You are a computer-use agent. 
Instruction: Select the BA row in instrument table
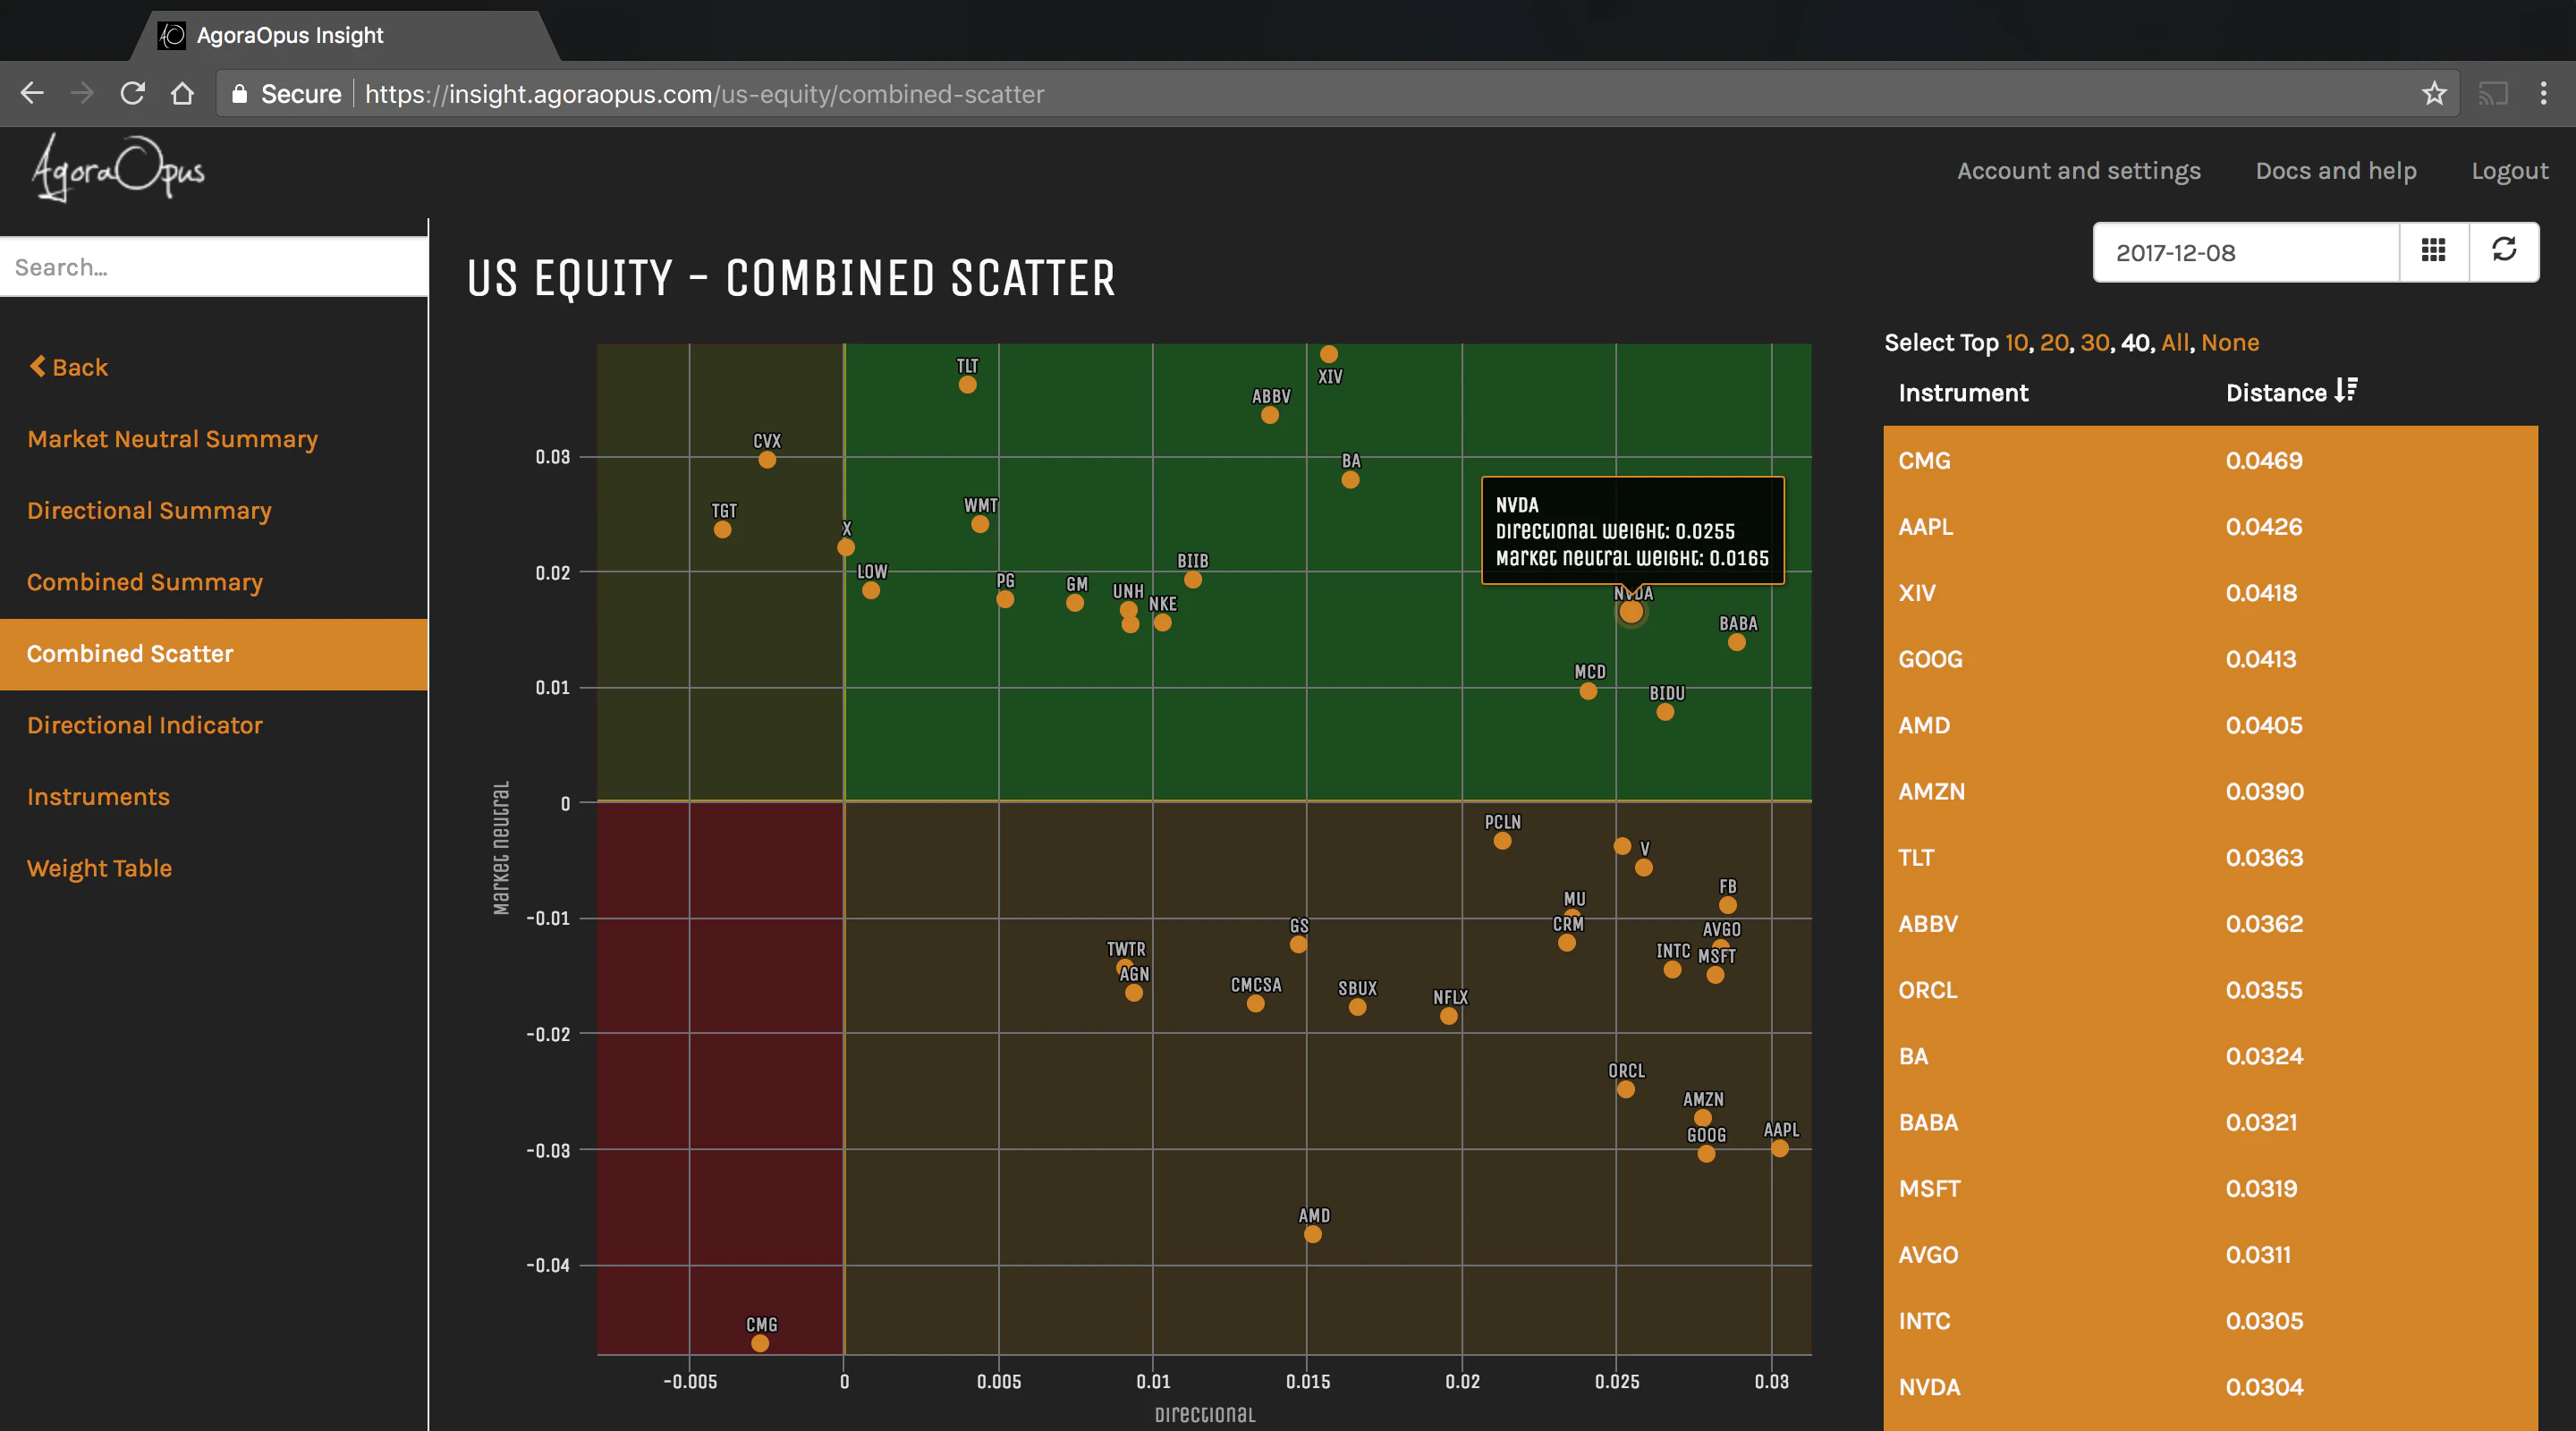(x=2210, y=1056)
